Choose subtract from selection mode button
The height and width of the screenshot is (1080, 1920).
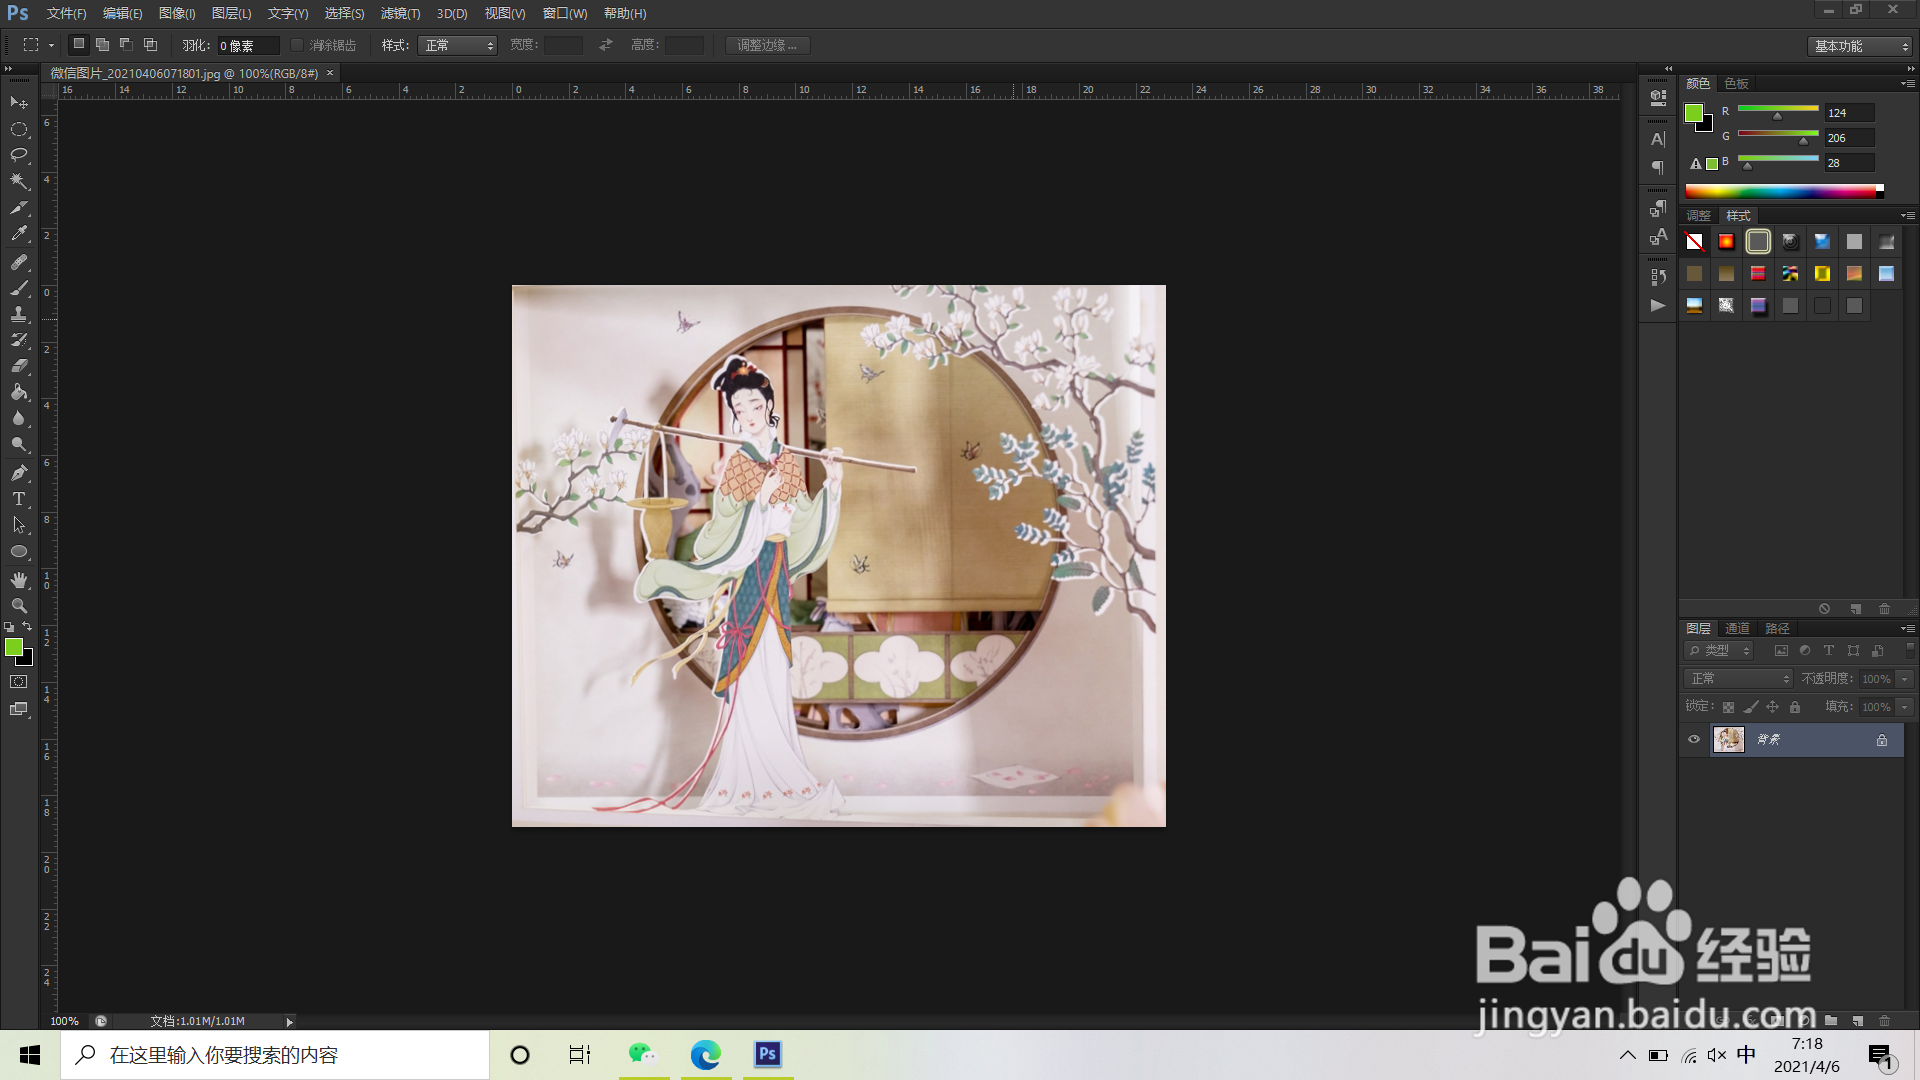(127, 44)
